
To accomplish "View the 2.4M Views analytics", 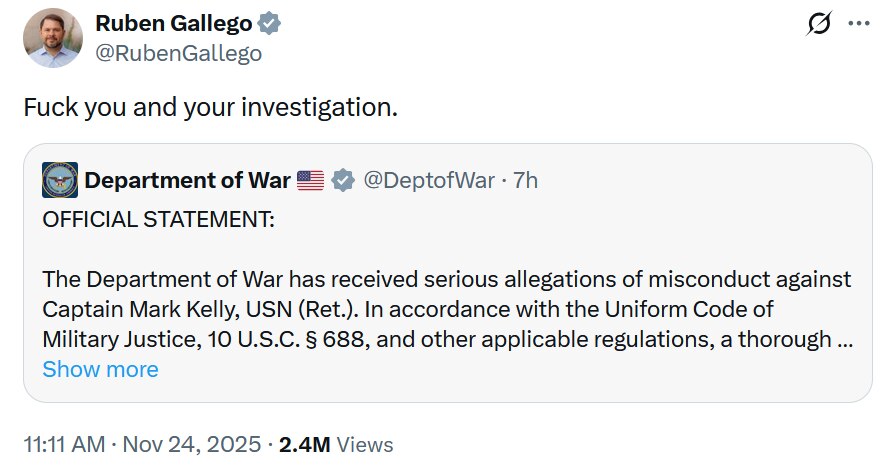I will coord(336,444).
